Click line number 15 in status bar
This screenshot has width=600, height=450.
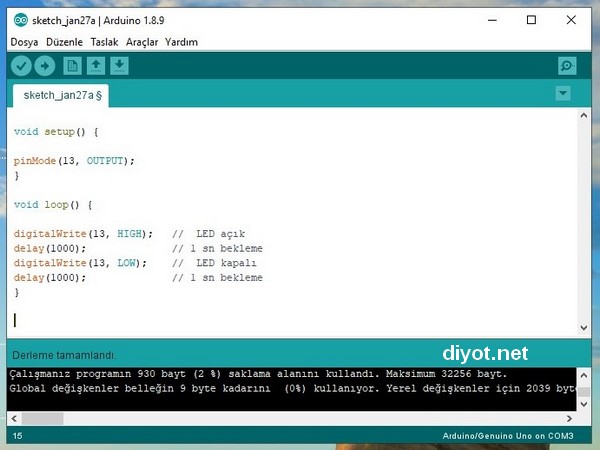(x=17, y=436)
